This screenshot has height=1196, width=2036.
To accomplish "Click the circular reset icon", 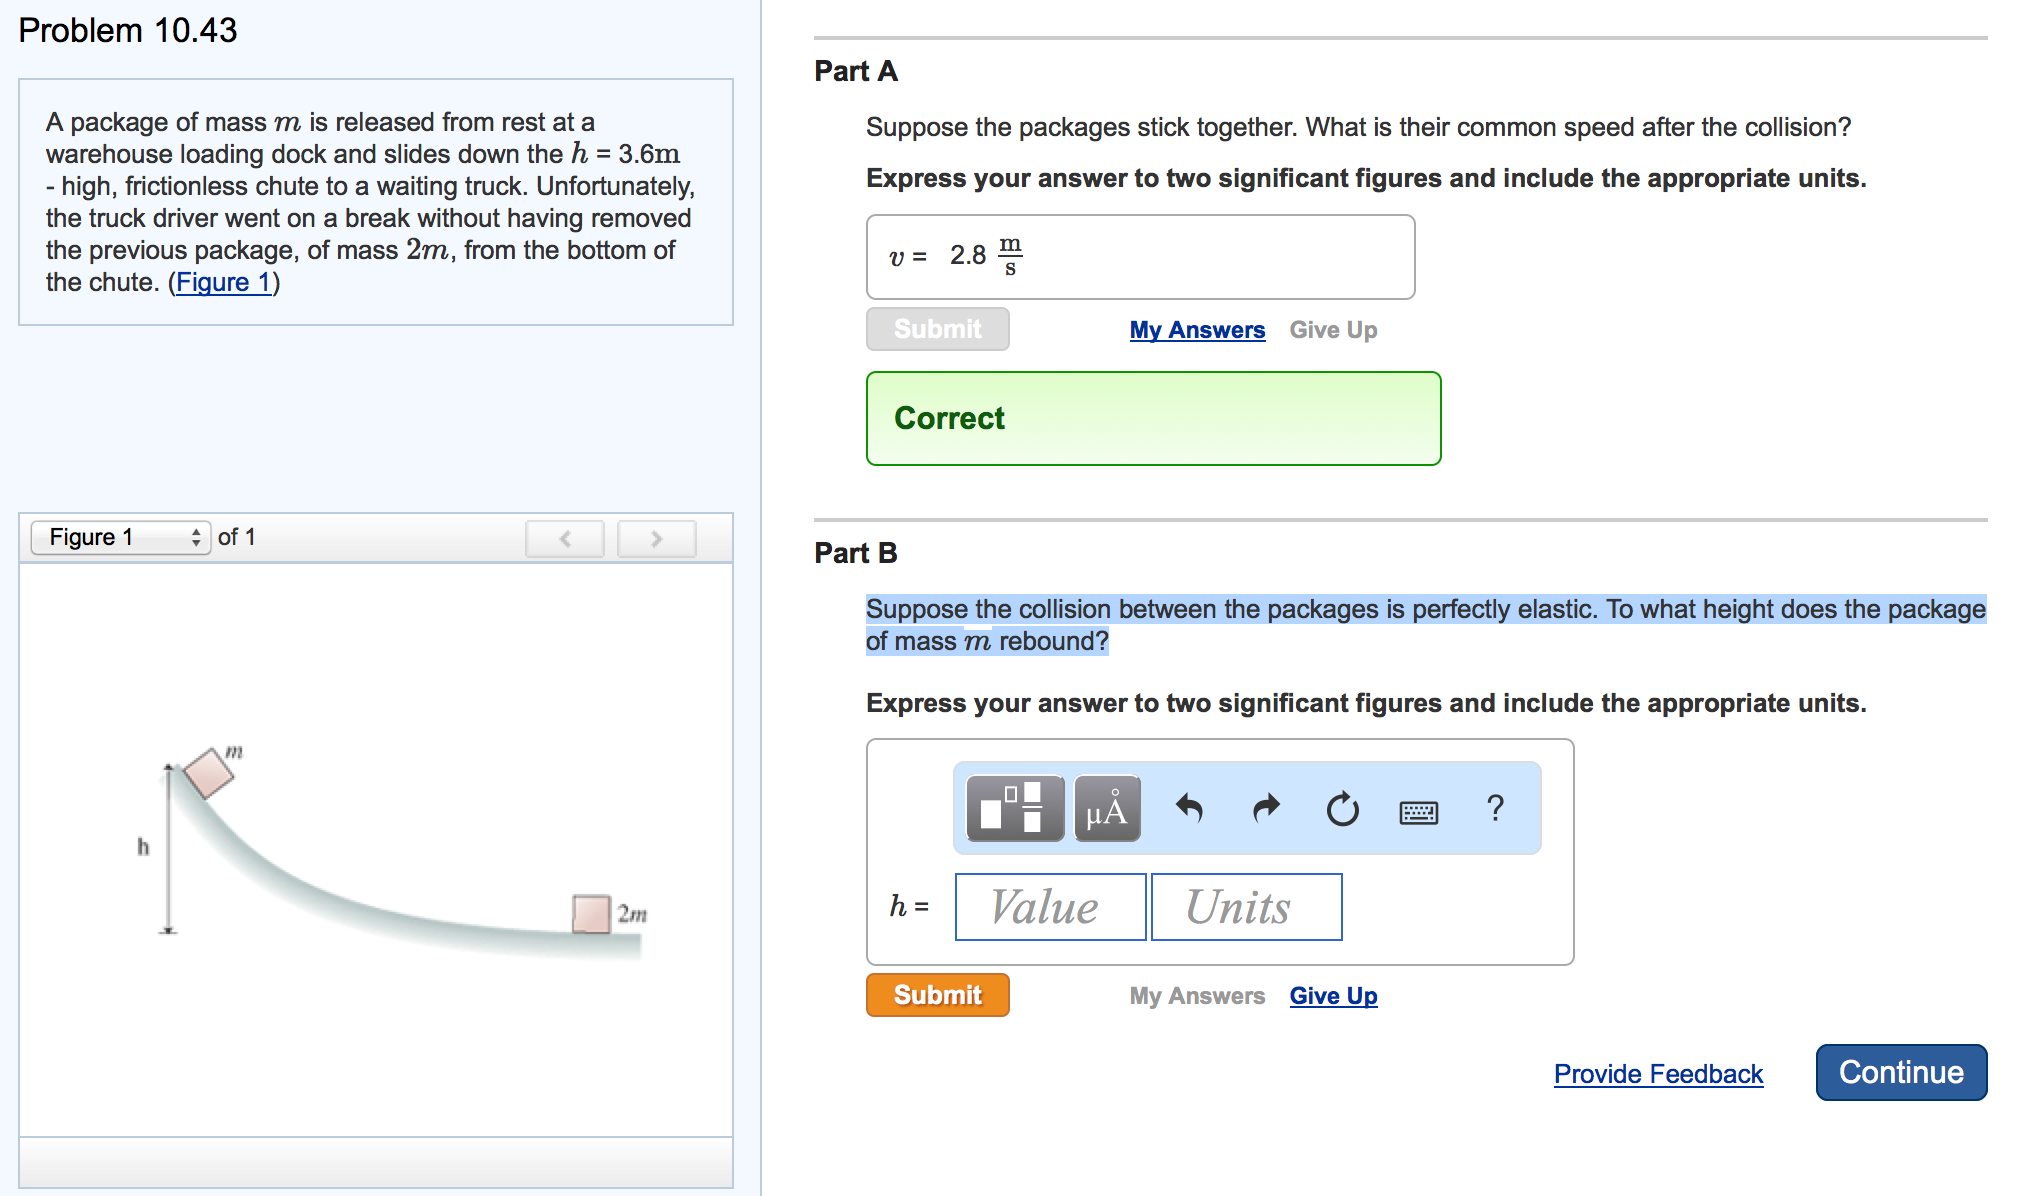I will (x=1342, y=808).
